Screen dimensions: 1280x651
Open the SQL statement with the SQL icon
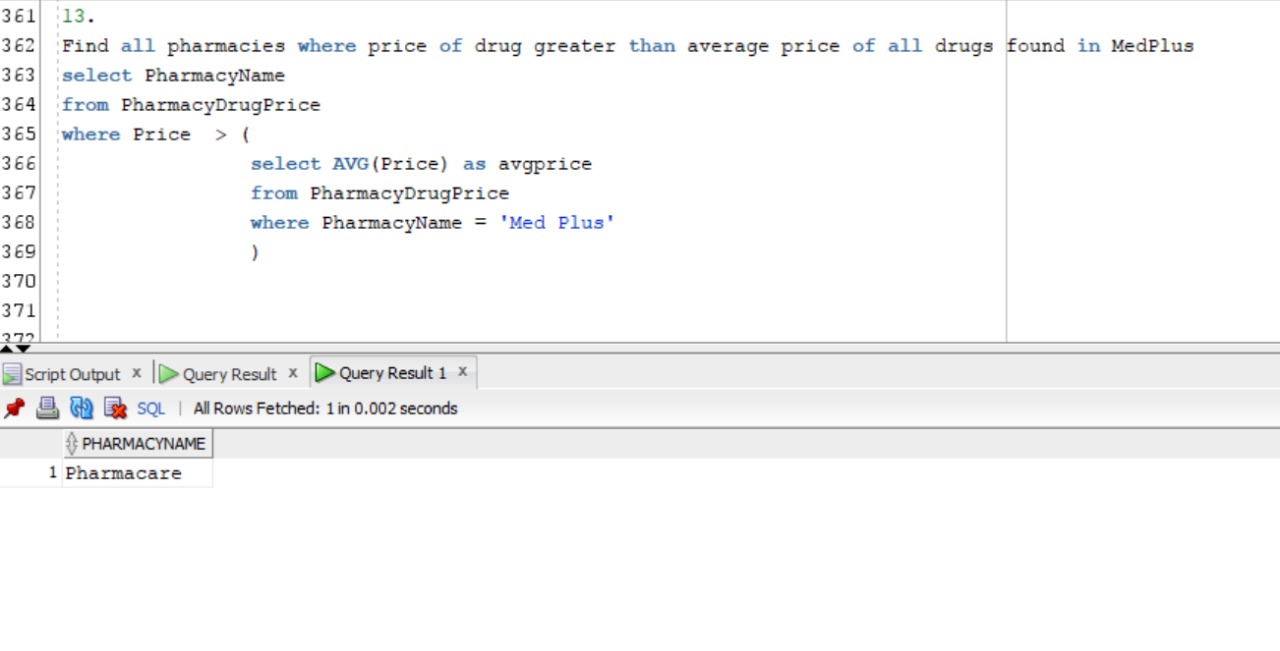[149, 408]
